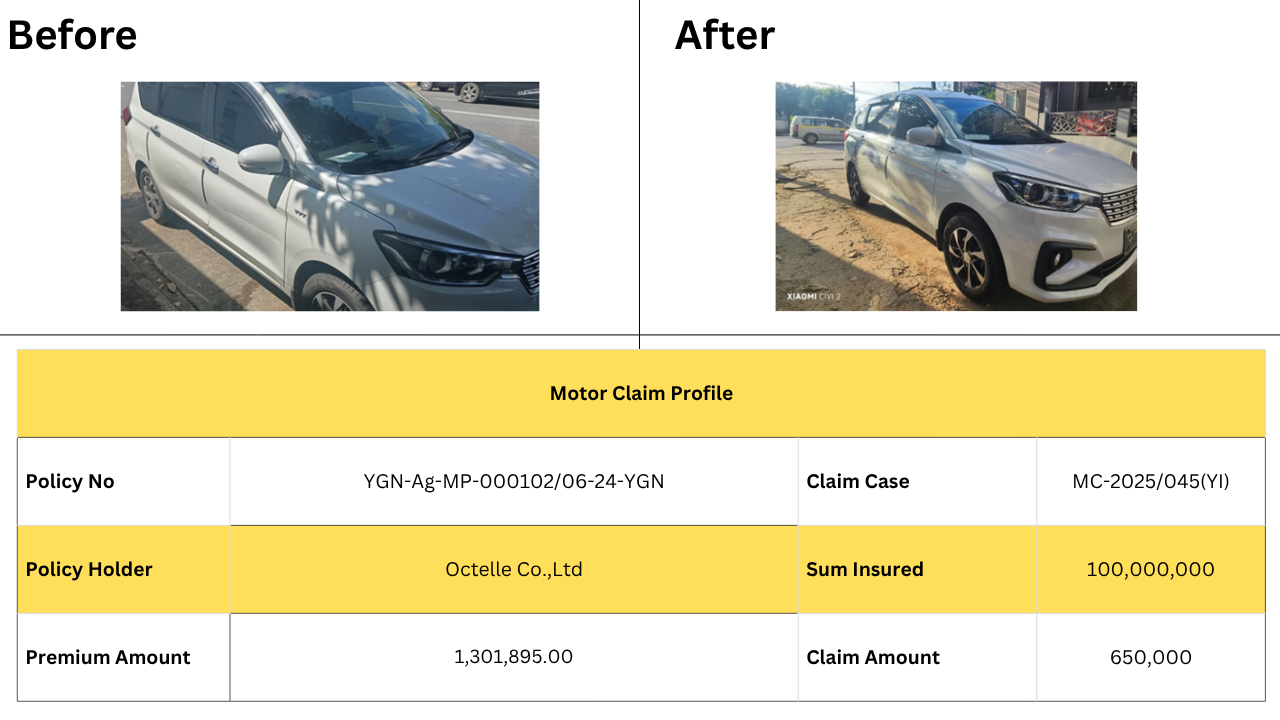The image size is (1280, 720).
Task: Click the headlight in the Before photo
Action: (x=440, y=259)
